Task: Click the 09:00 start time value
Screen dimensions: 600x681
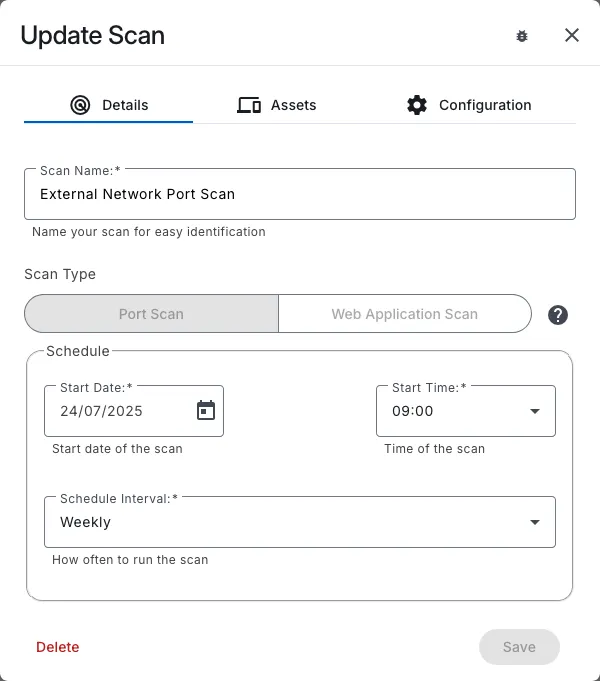Action: coord(413,411)
